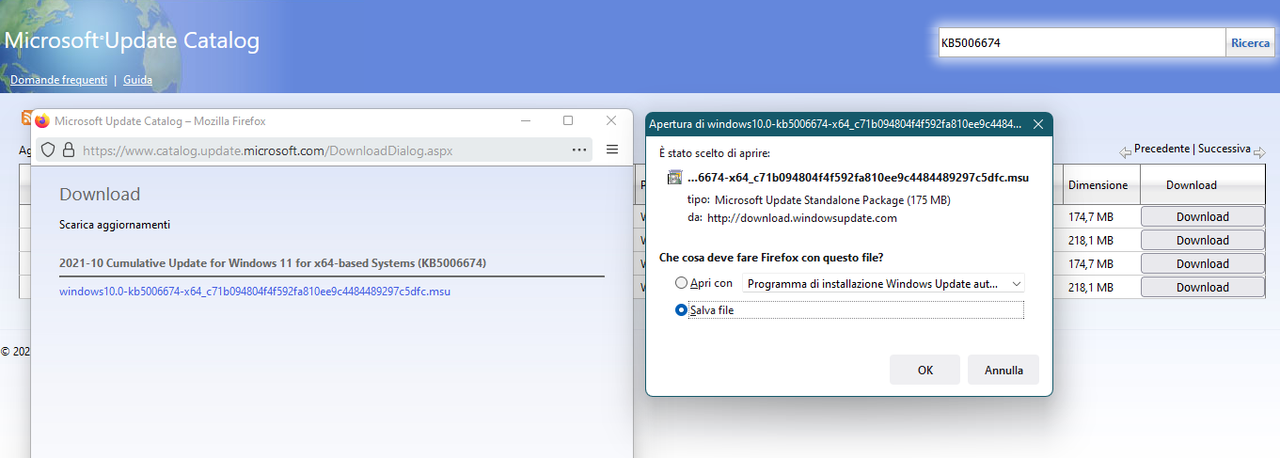Maximize the Mozilla Firefox popup window
Image resolution: width=1280 pixels, height=458 pixels.
[568, 121]
